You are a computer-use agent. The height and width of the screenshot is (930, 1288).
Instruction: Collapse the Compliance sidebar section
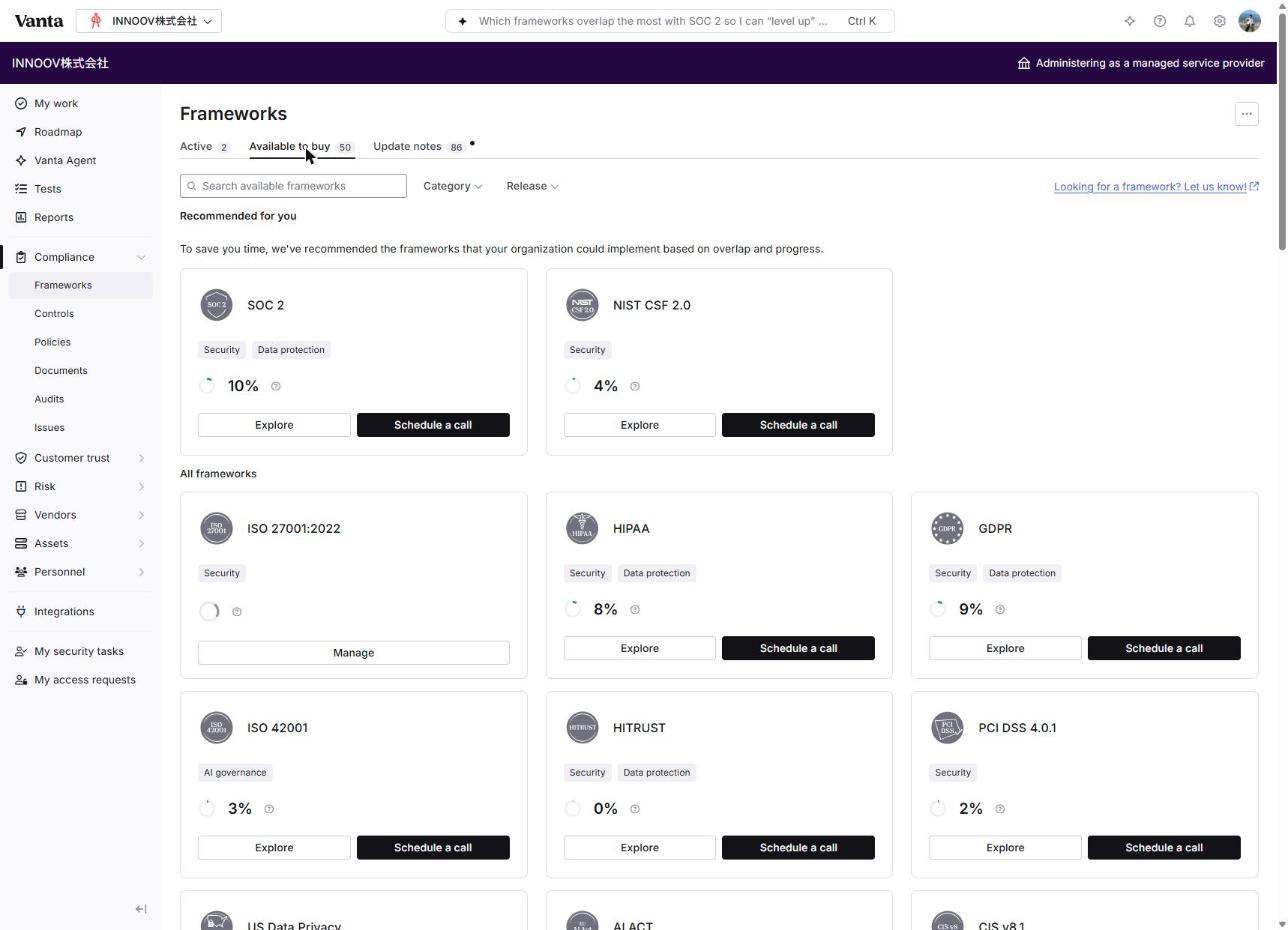pos(141,257)
